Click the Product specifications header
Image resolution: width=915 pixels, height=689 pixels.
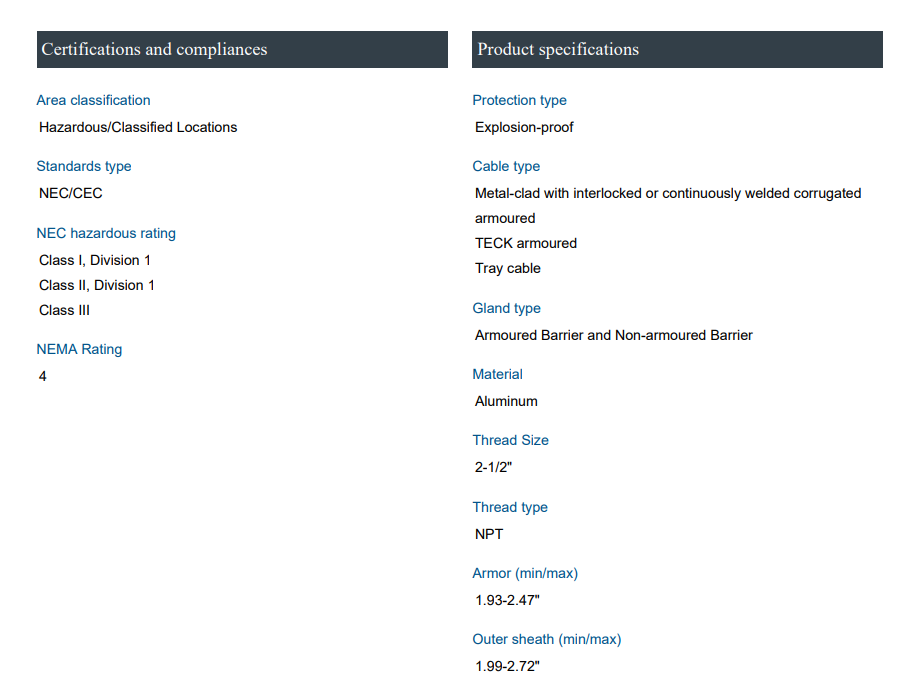tap(558, 49)
